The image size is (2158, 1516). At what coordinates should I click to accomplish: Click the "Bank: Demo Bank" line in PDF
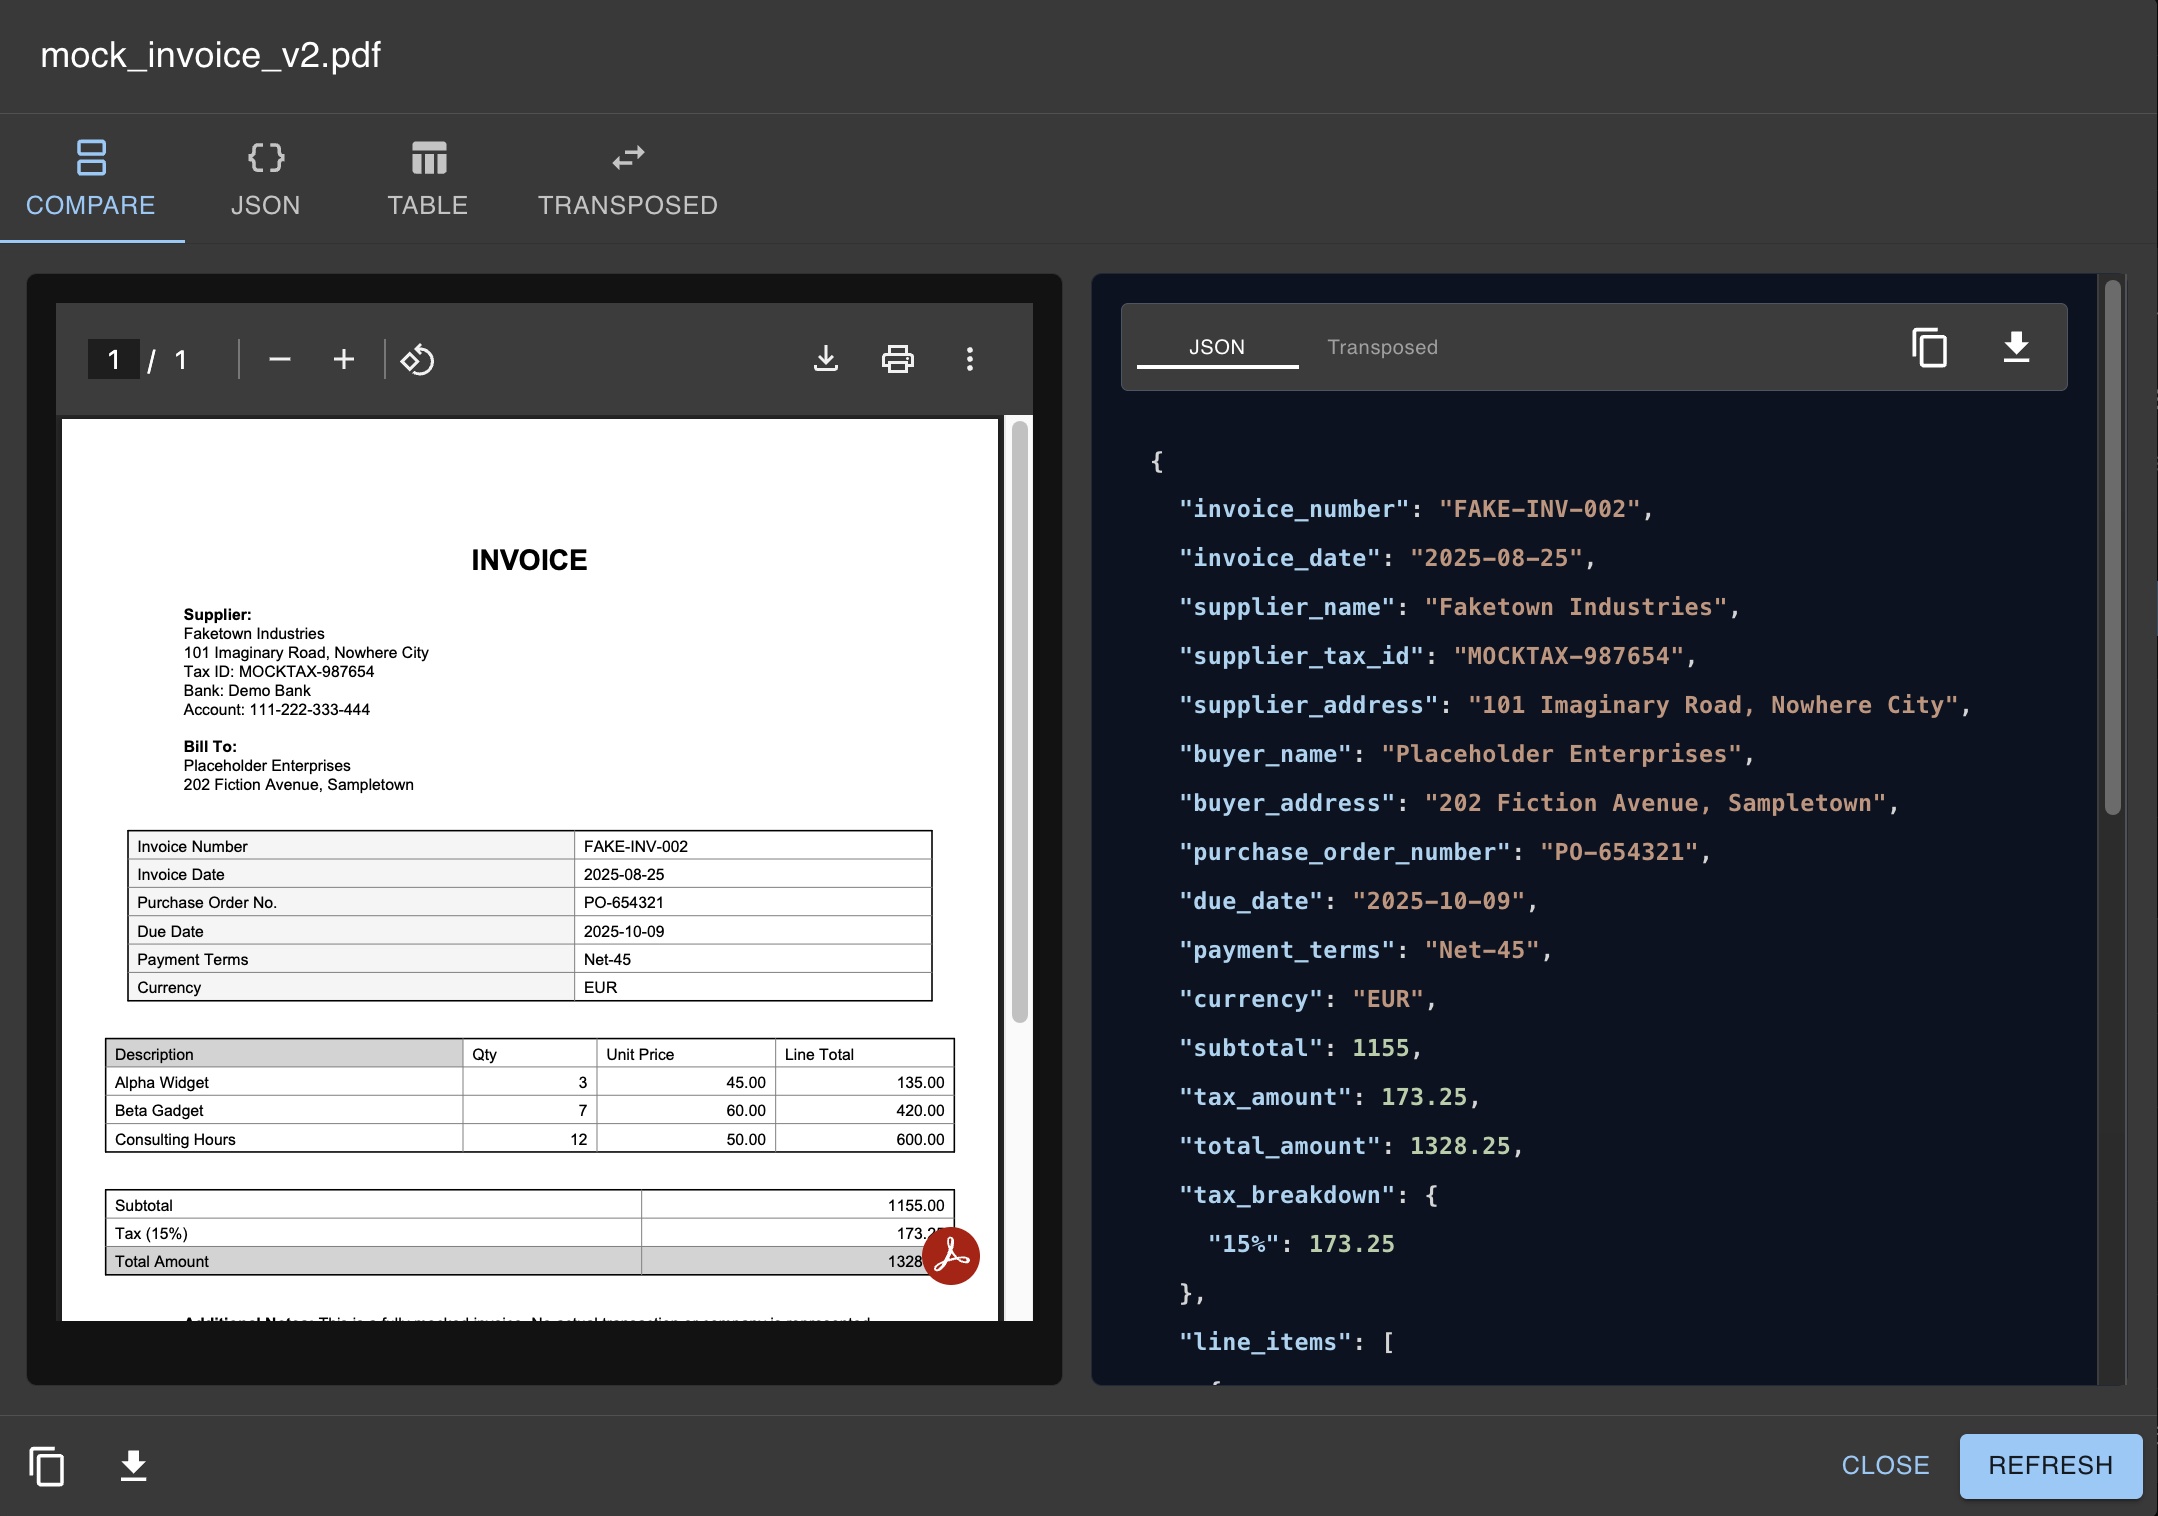[247, 690]
